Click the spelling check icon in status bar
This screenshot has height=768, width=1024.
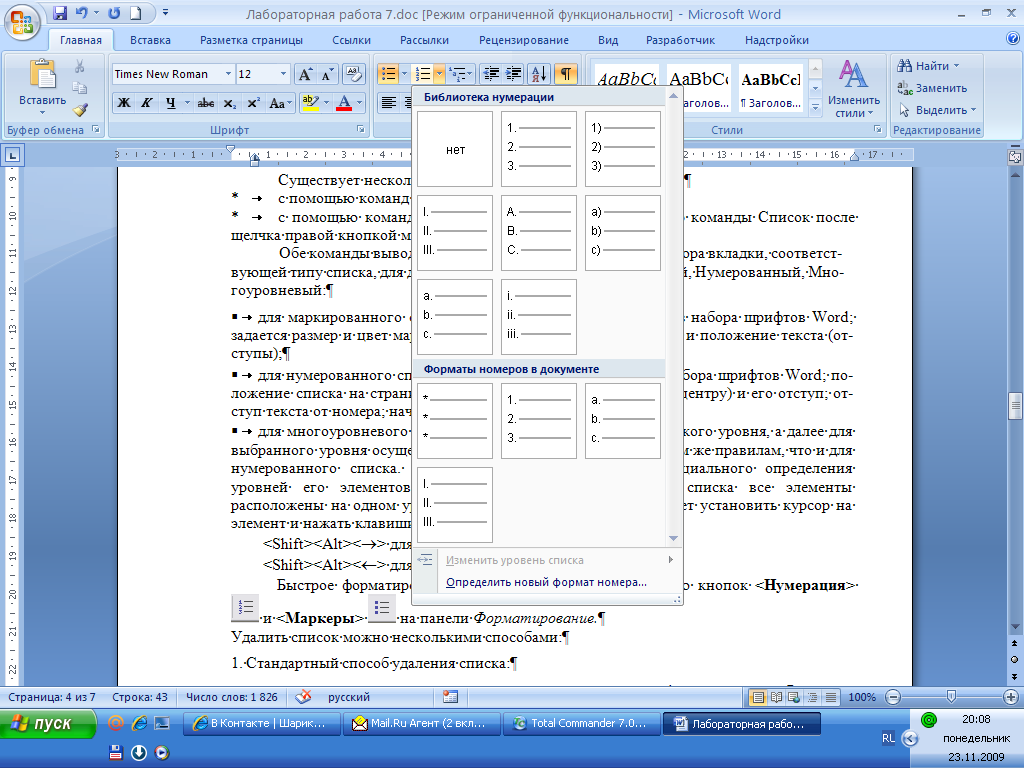point(303,697)
